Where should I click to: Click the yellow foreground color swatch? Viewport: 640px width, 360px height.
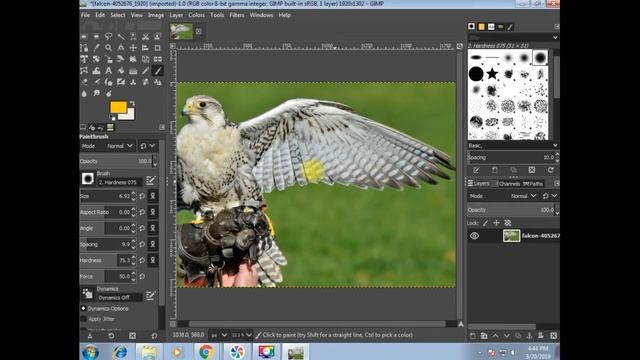coord(118,107)
